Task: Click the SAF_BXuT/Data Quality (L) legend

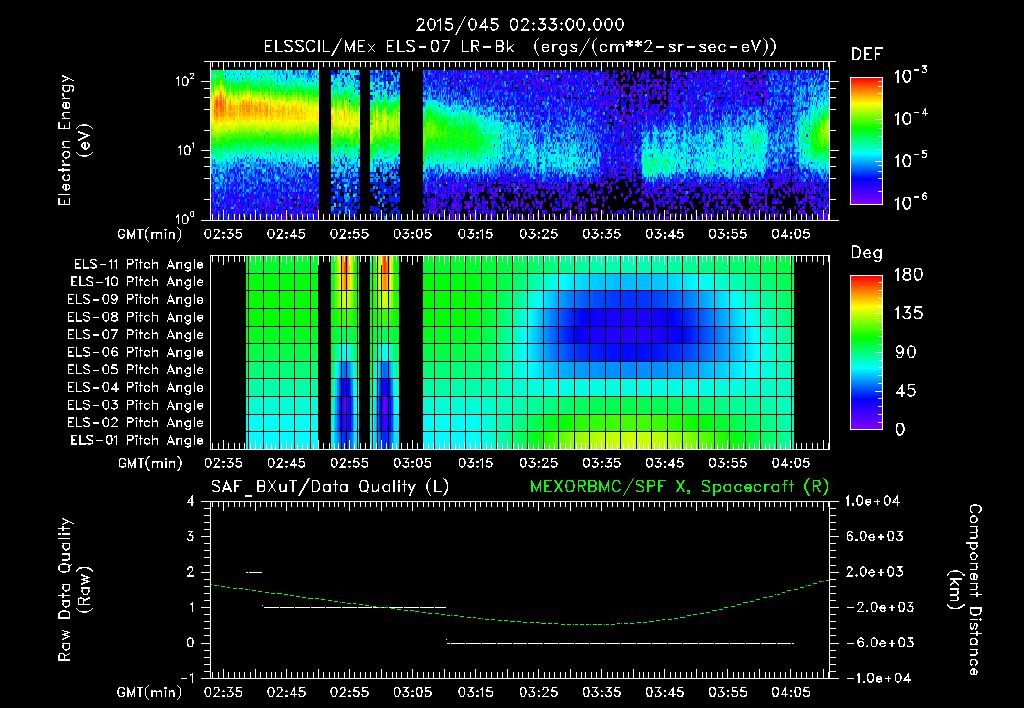Action: (330, 487)
